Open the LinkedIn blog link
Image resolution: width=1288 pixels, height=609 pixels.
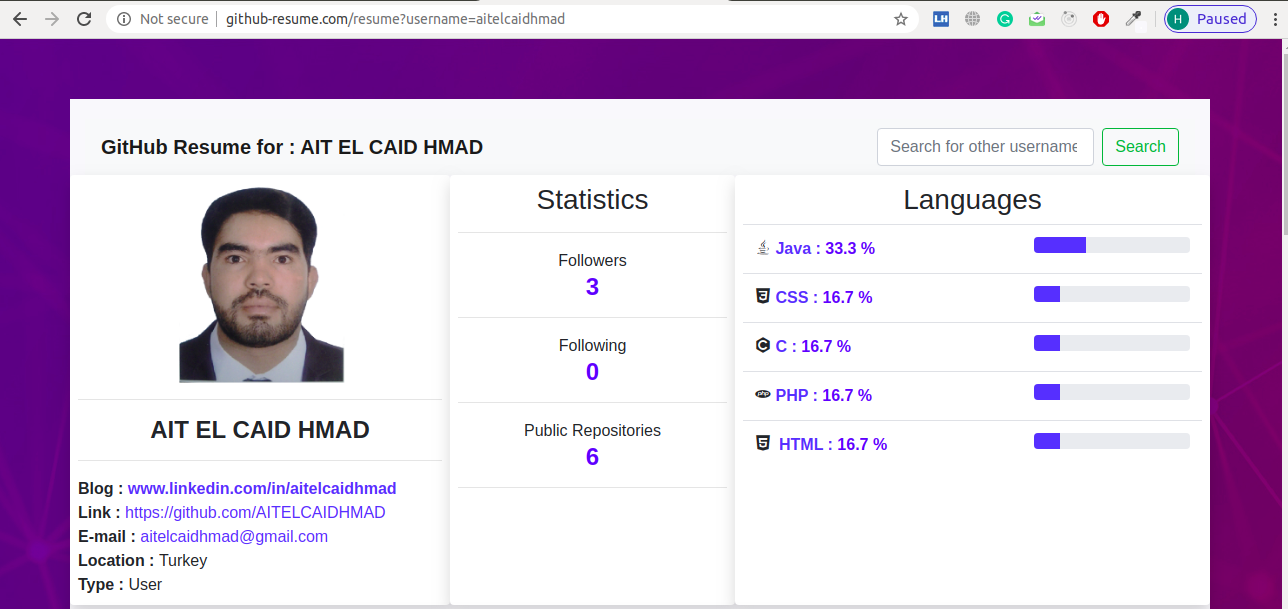point(262,489)
